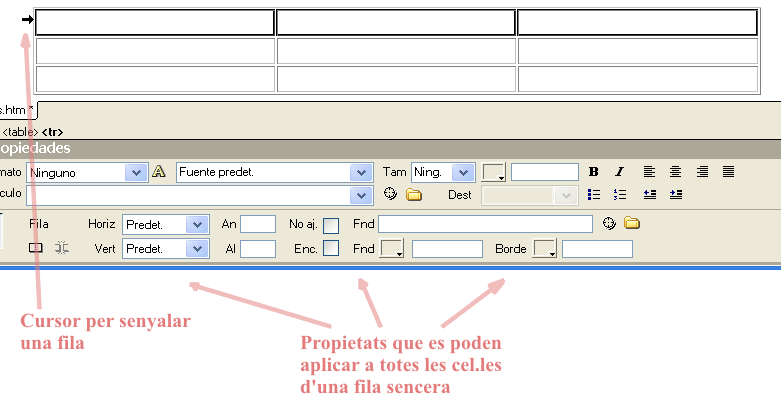Open the text color swatch picker

pos(493,172)
